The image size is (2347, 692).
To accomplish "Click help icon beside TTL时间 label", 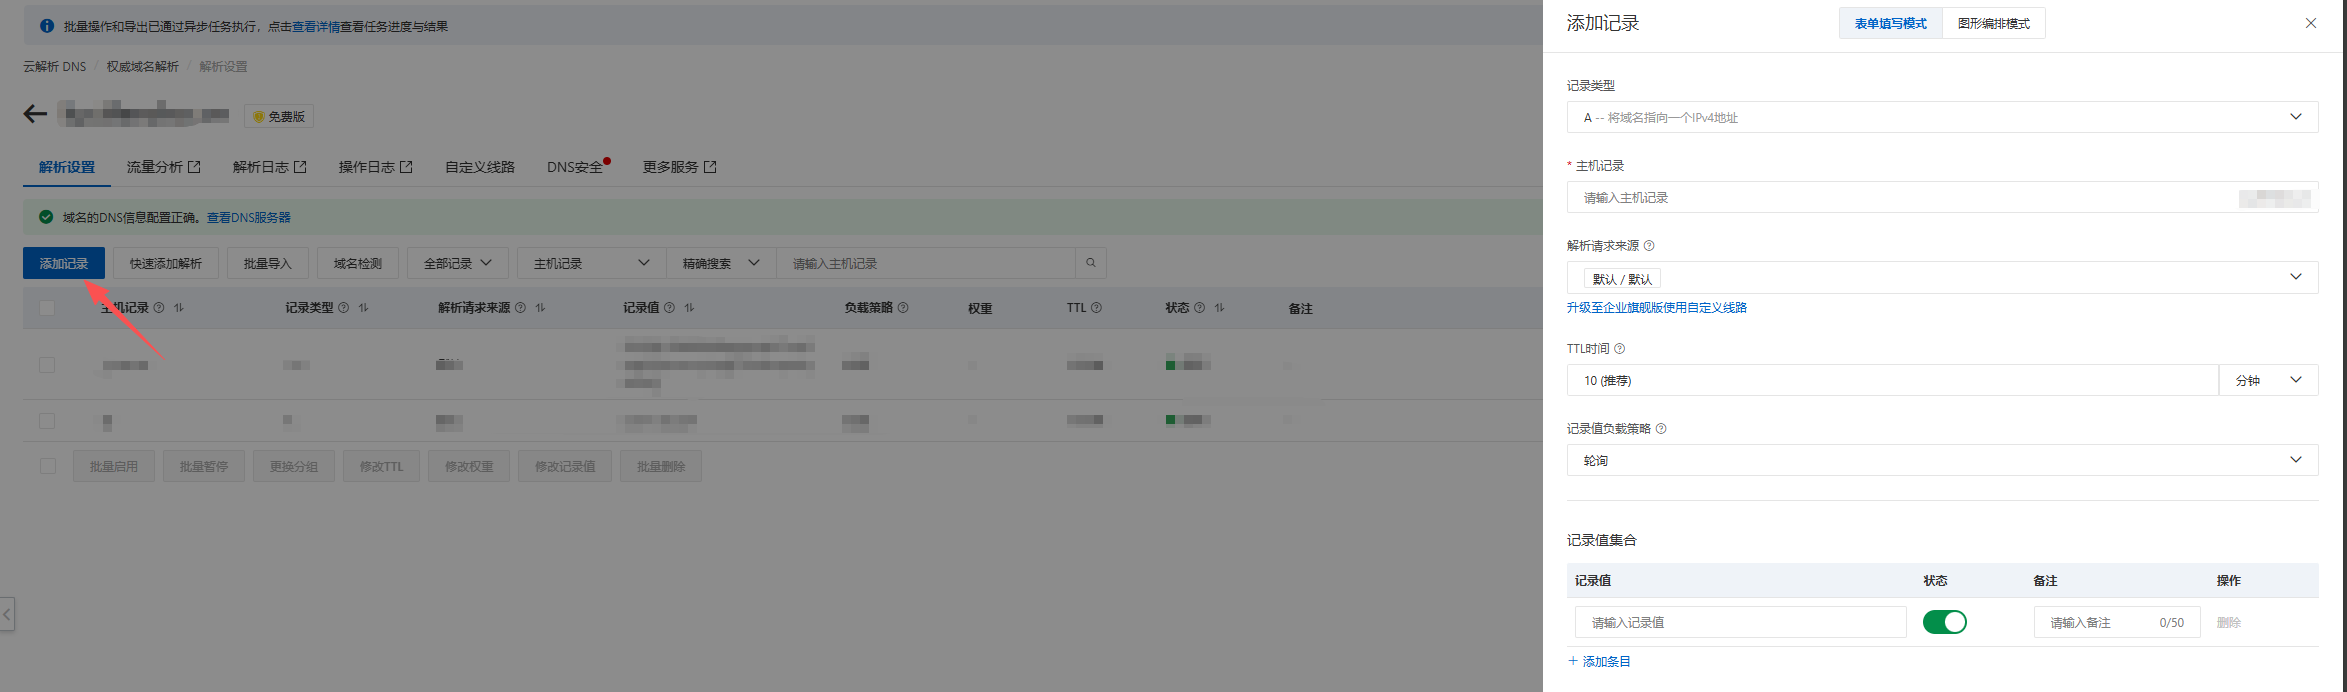I will click(1620, 349).
